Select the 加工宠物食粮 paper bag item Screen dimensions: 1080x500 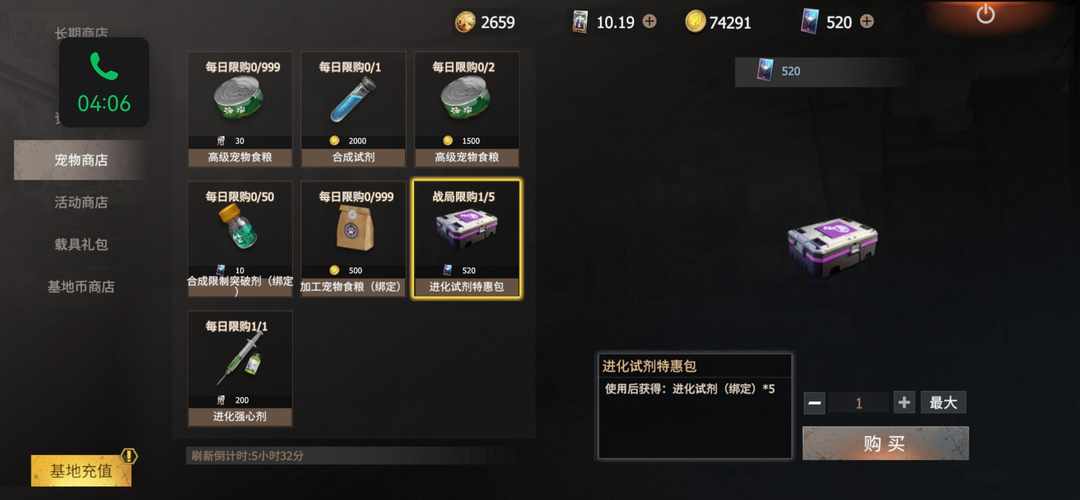click(353, 239)
